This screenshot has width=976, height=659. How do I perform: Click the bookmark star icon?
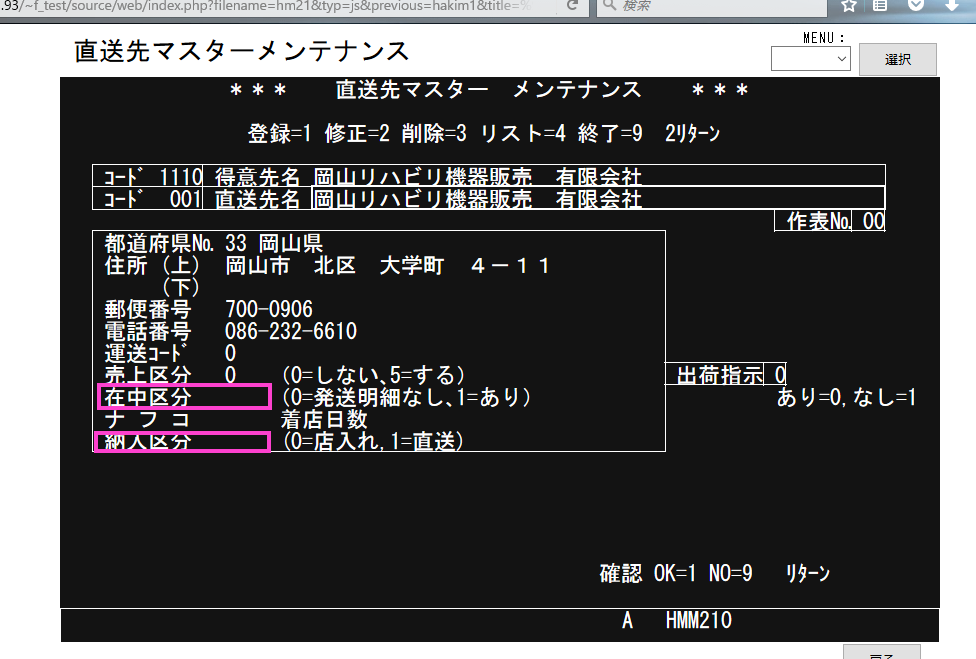848,5
